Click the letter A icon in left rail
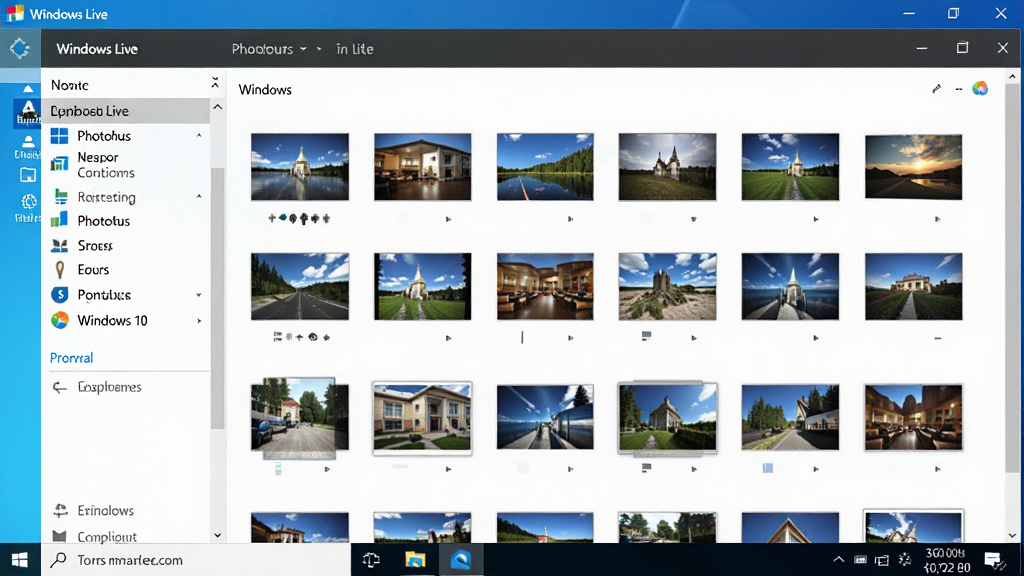Image resolution: width=1024 pixels, height=576 pixels. 27,112
